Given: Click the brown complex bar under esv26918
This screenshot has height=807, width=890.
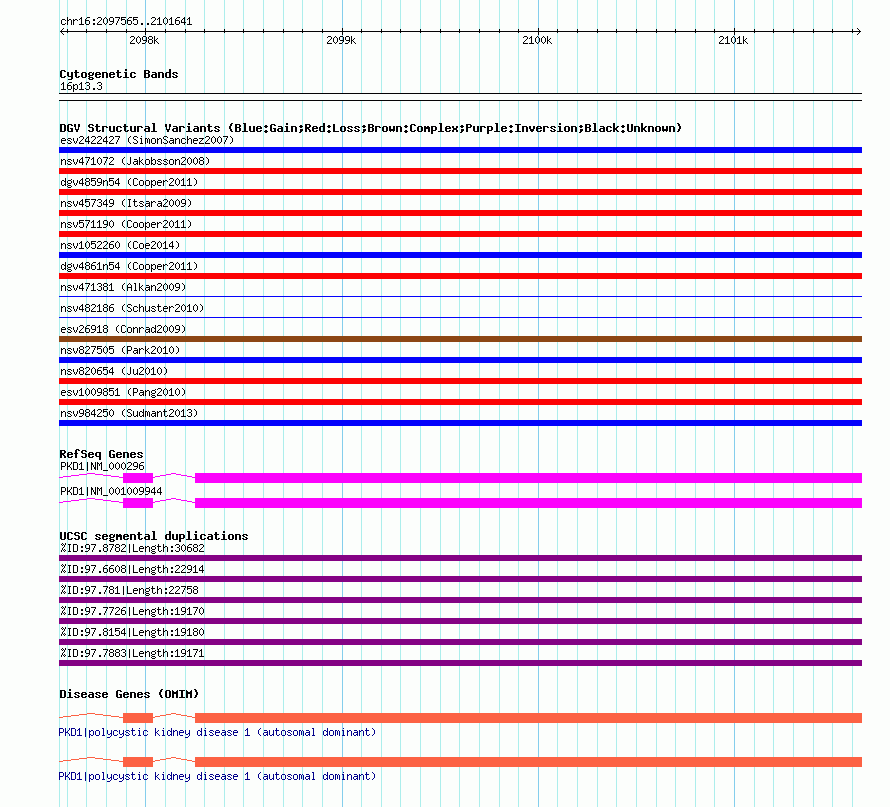Looking at the screenshot, I should 460,339.
